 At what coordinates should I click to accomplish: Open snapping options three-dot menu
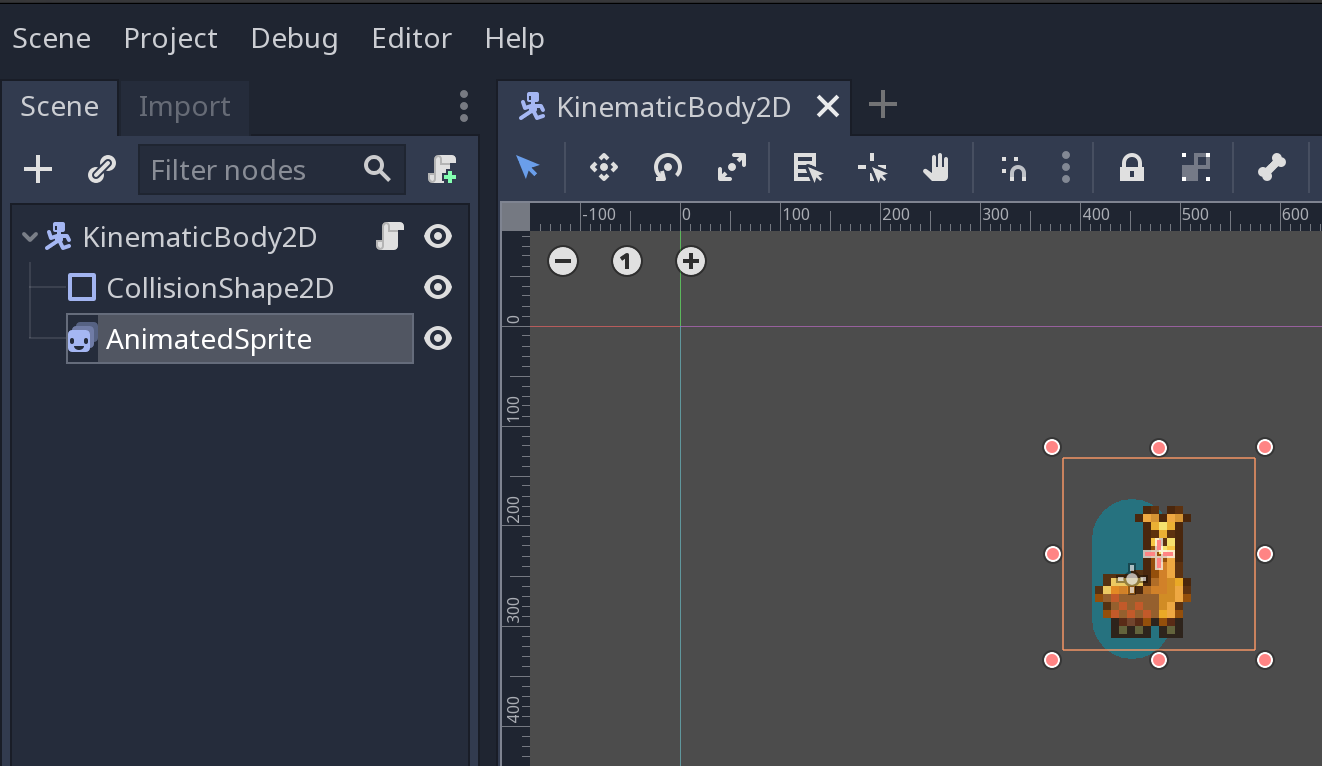tap(1066, 168)
